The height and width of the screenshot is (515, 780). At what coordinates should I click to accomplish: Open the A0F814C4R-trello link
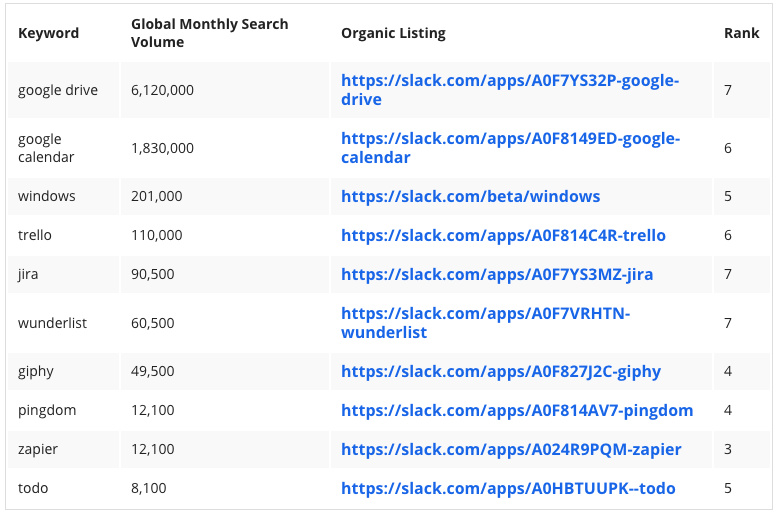503,235
